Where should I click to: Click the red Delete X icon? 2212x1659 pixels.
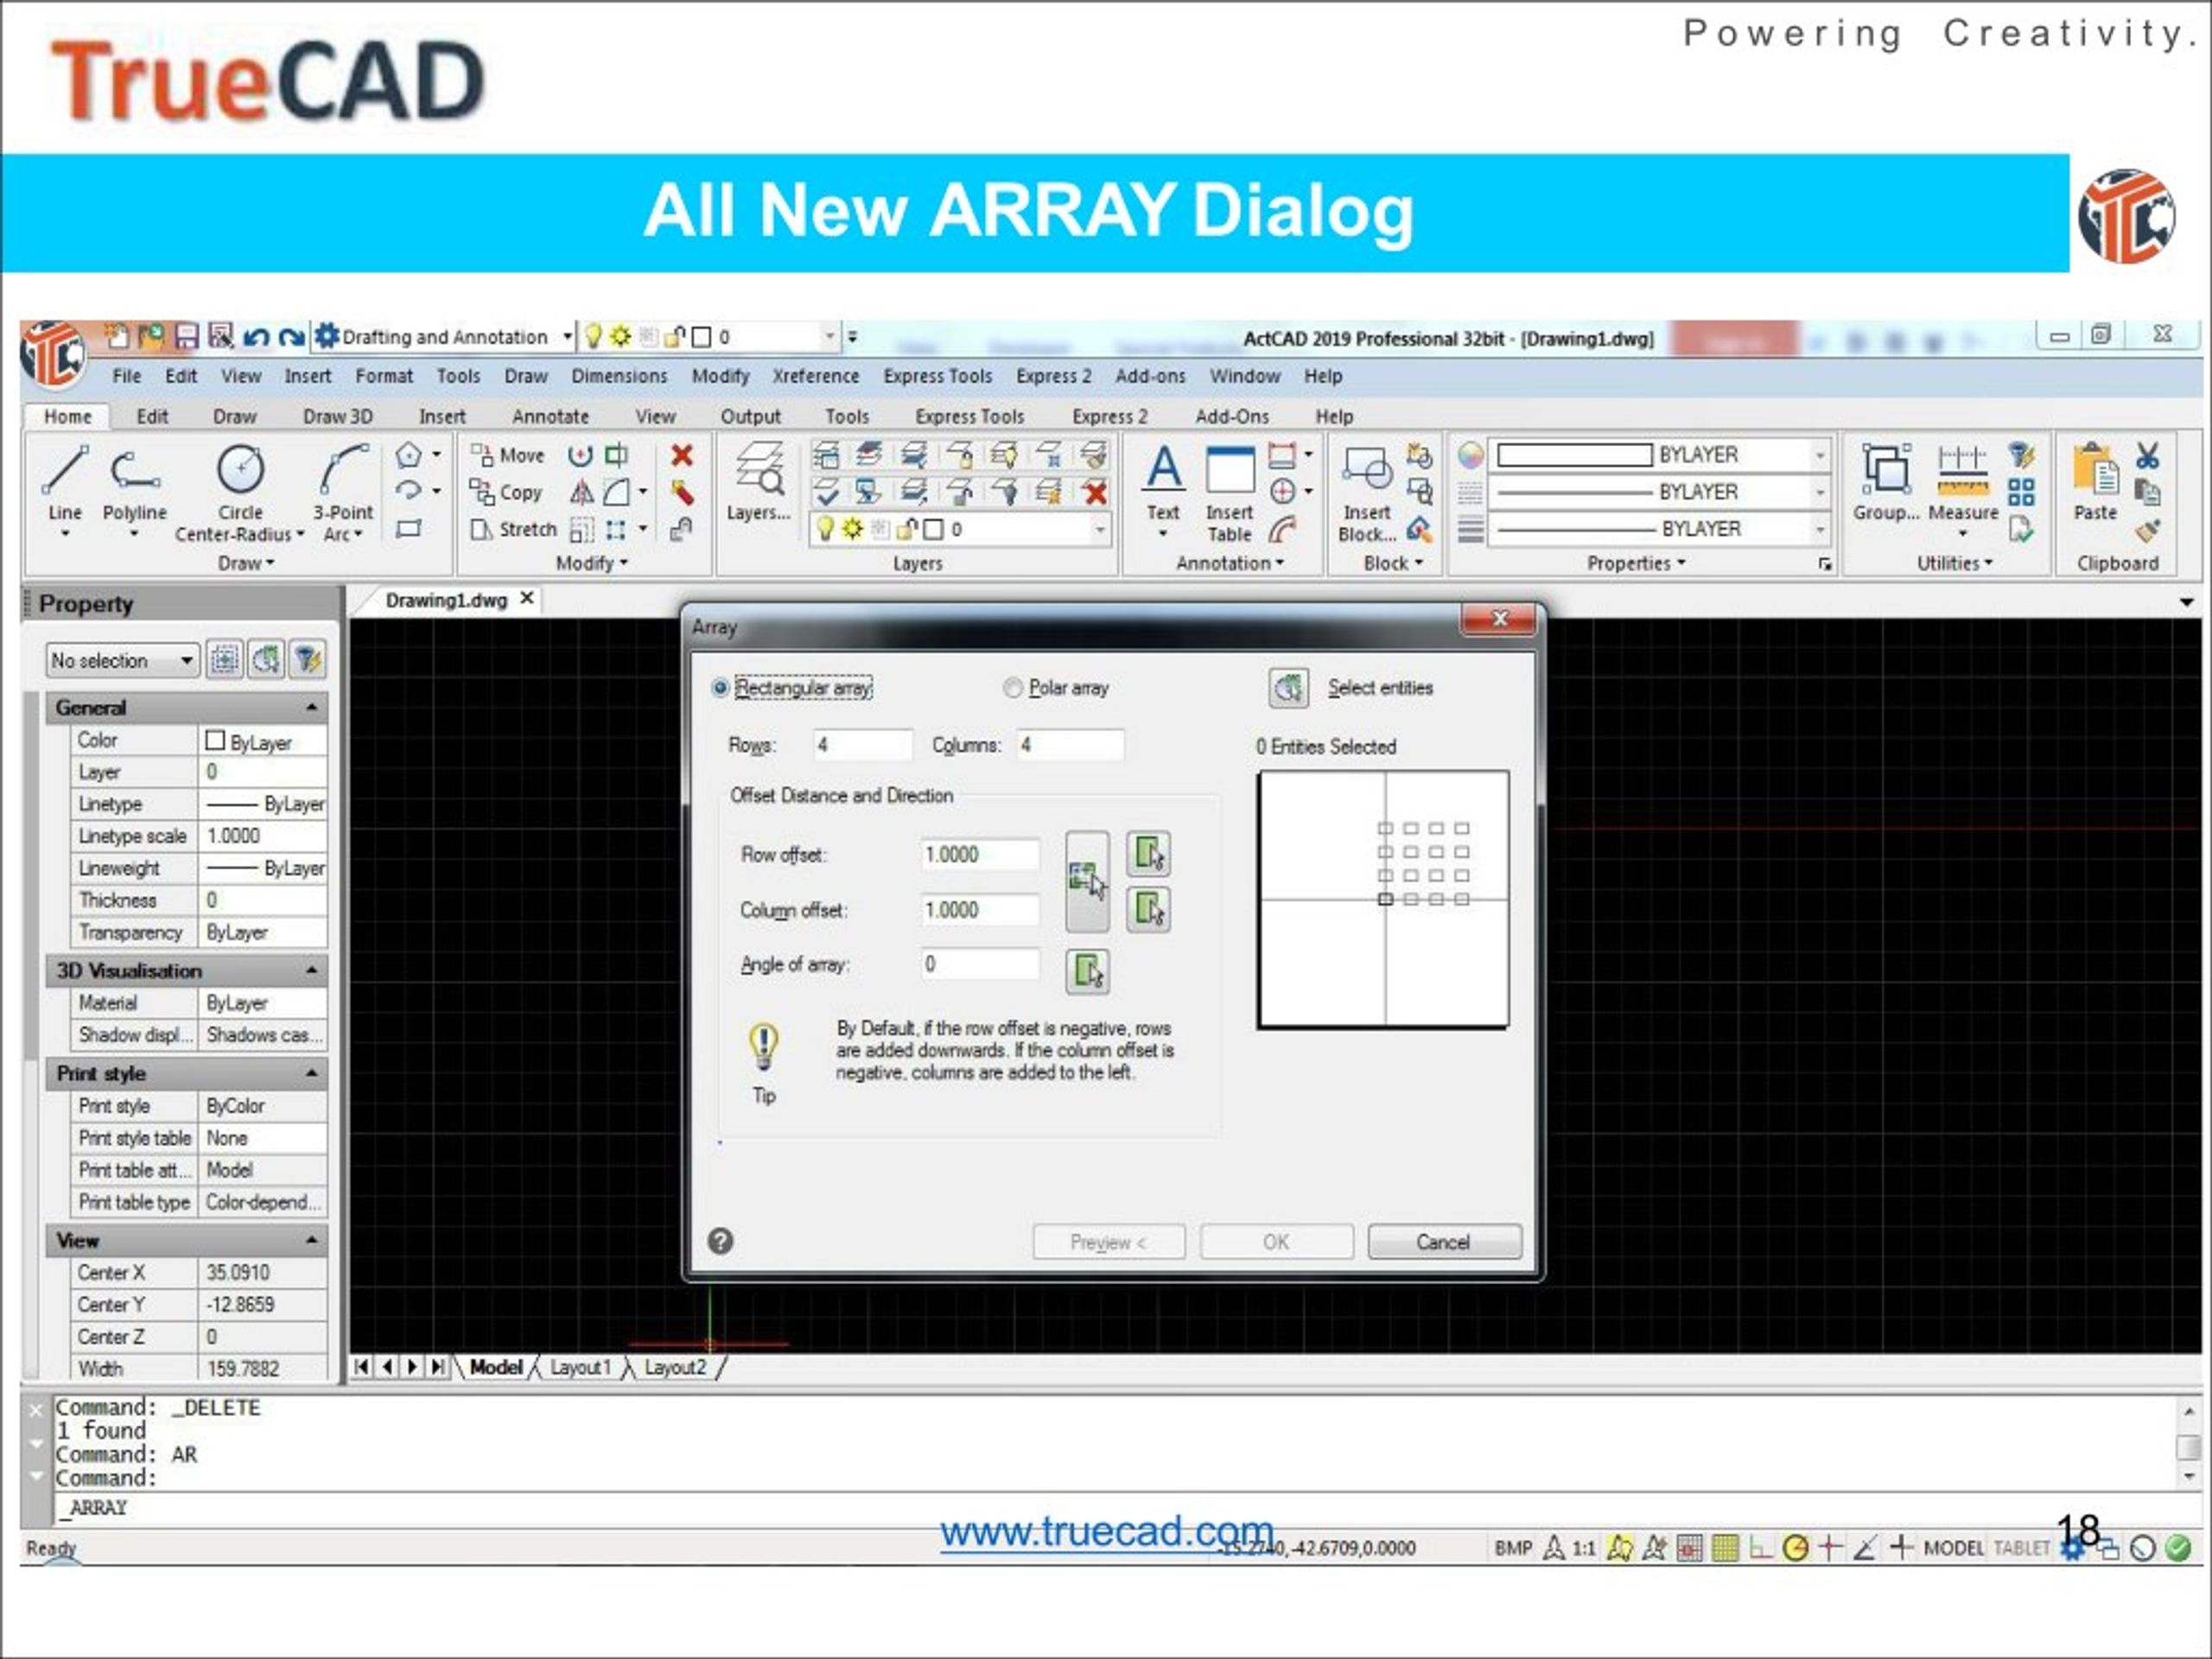point(682,455)
